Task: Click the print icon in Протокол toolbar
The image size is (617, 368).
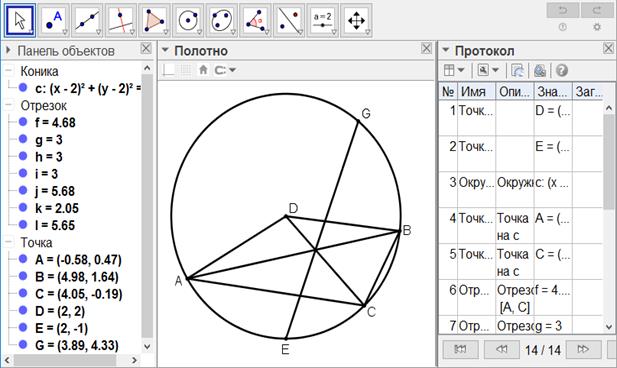Action: coord(539,71)
